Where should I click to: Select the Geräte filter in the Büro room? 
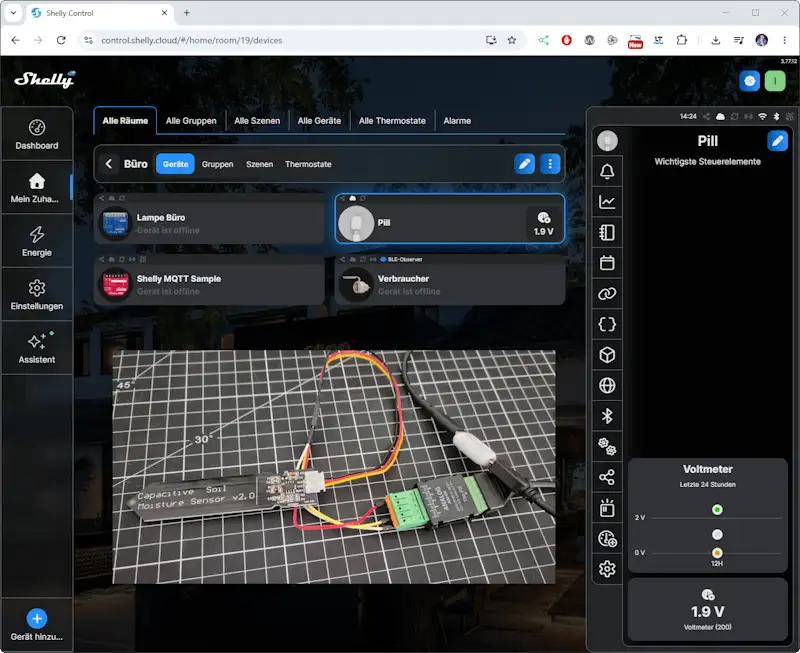point(176,164)
